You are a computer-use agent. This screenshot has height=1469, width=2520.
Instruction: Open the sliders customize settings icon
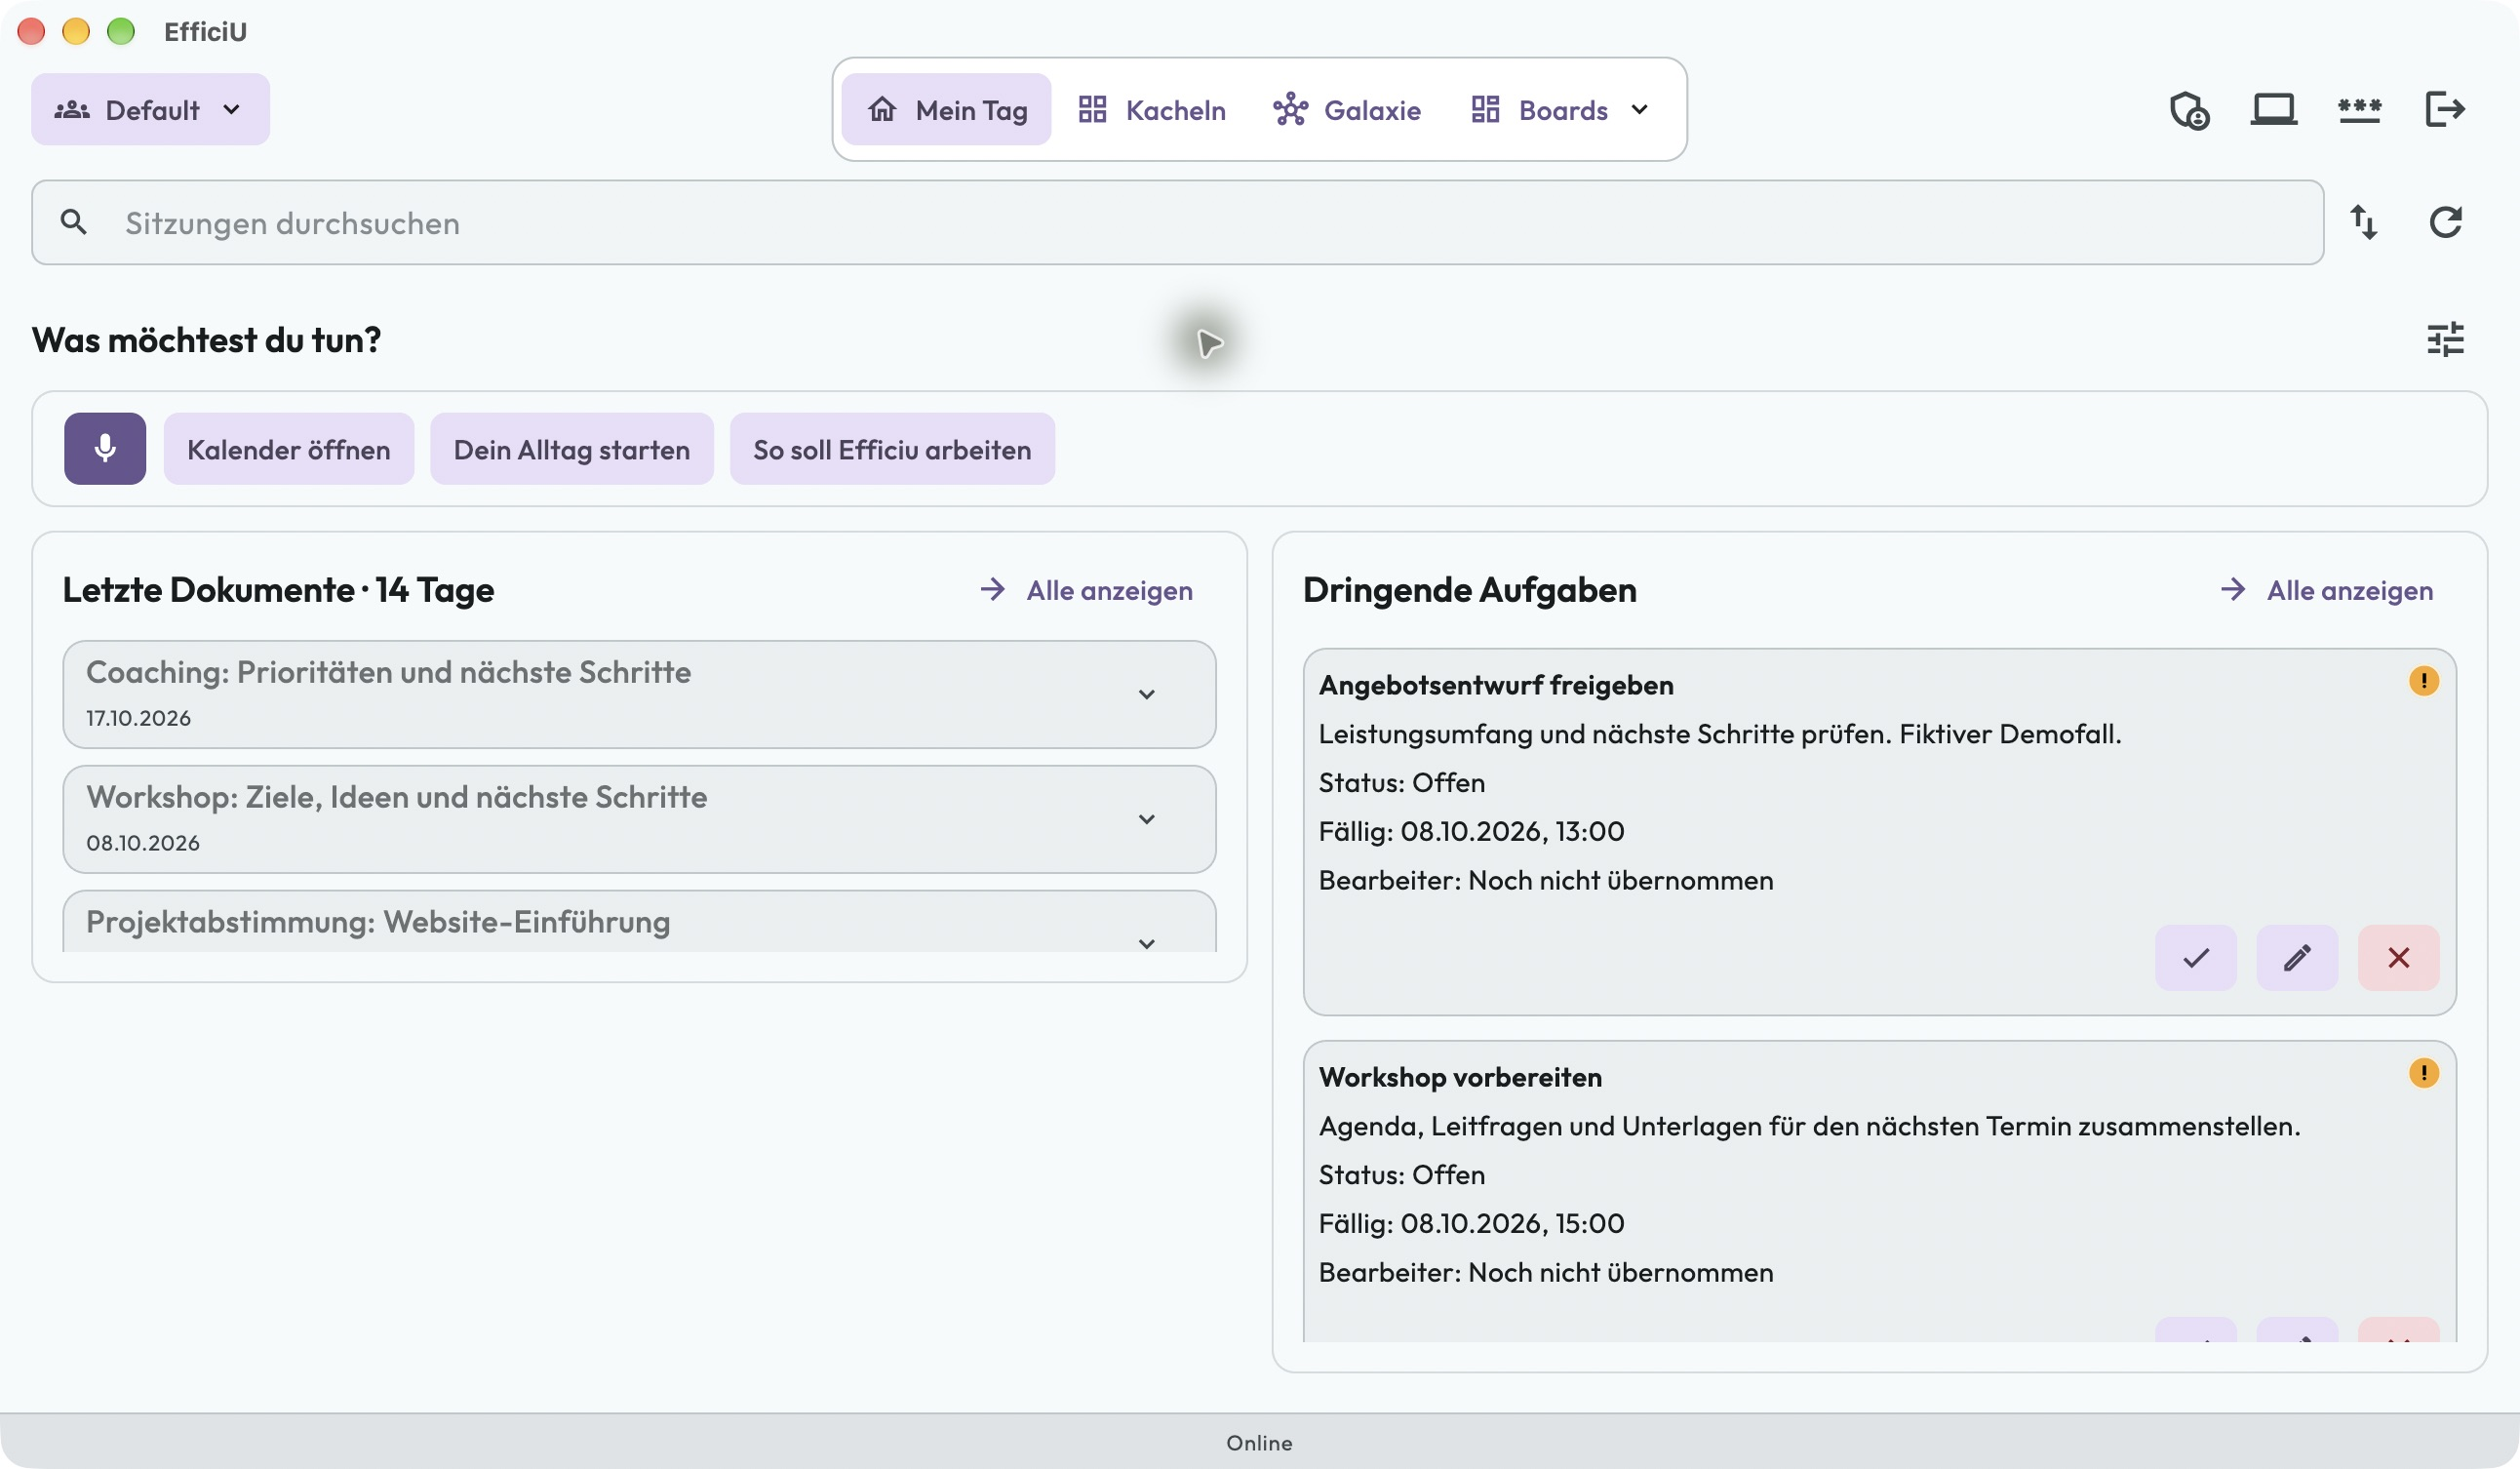2445,340
